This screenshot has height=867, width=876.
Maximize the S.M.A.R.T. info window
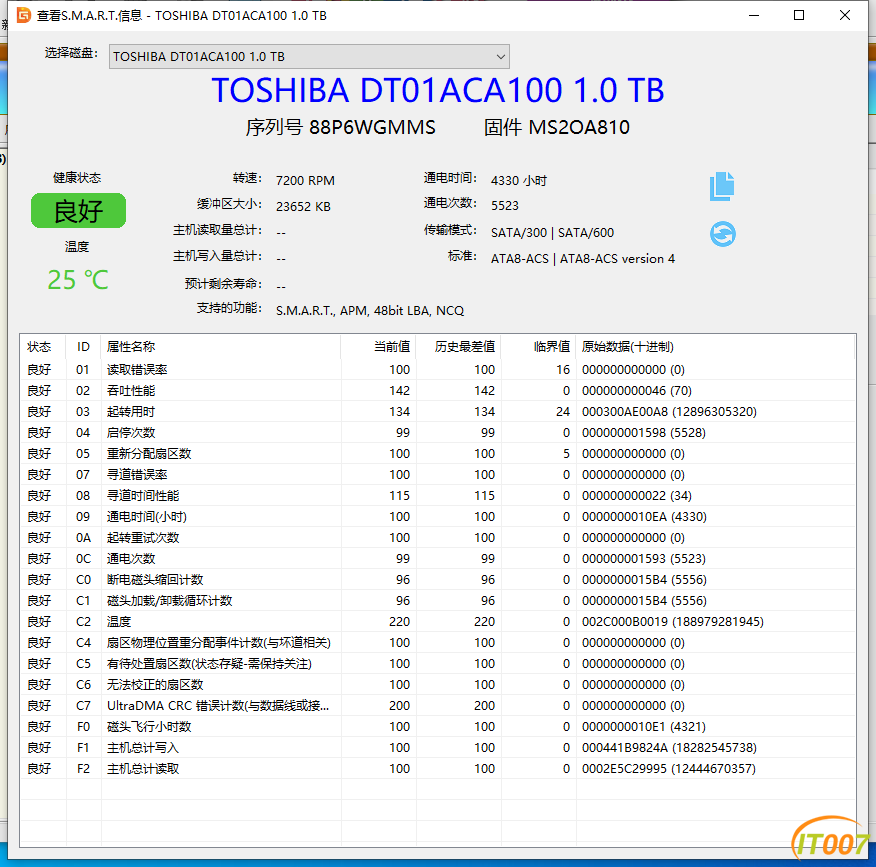(799, 15)
